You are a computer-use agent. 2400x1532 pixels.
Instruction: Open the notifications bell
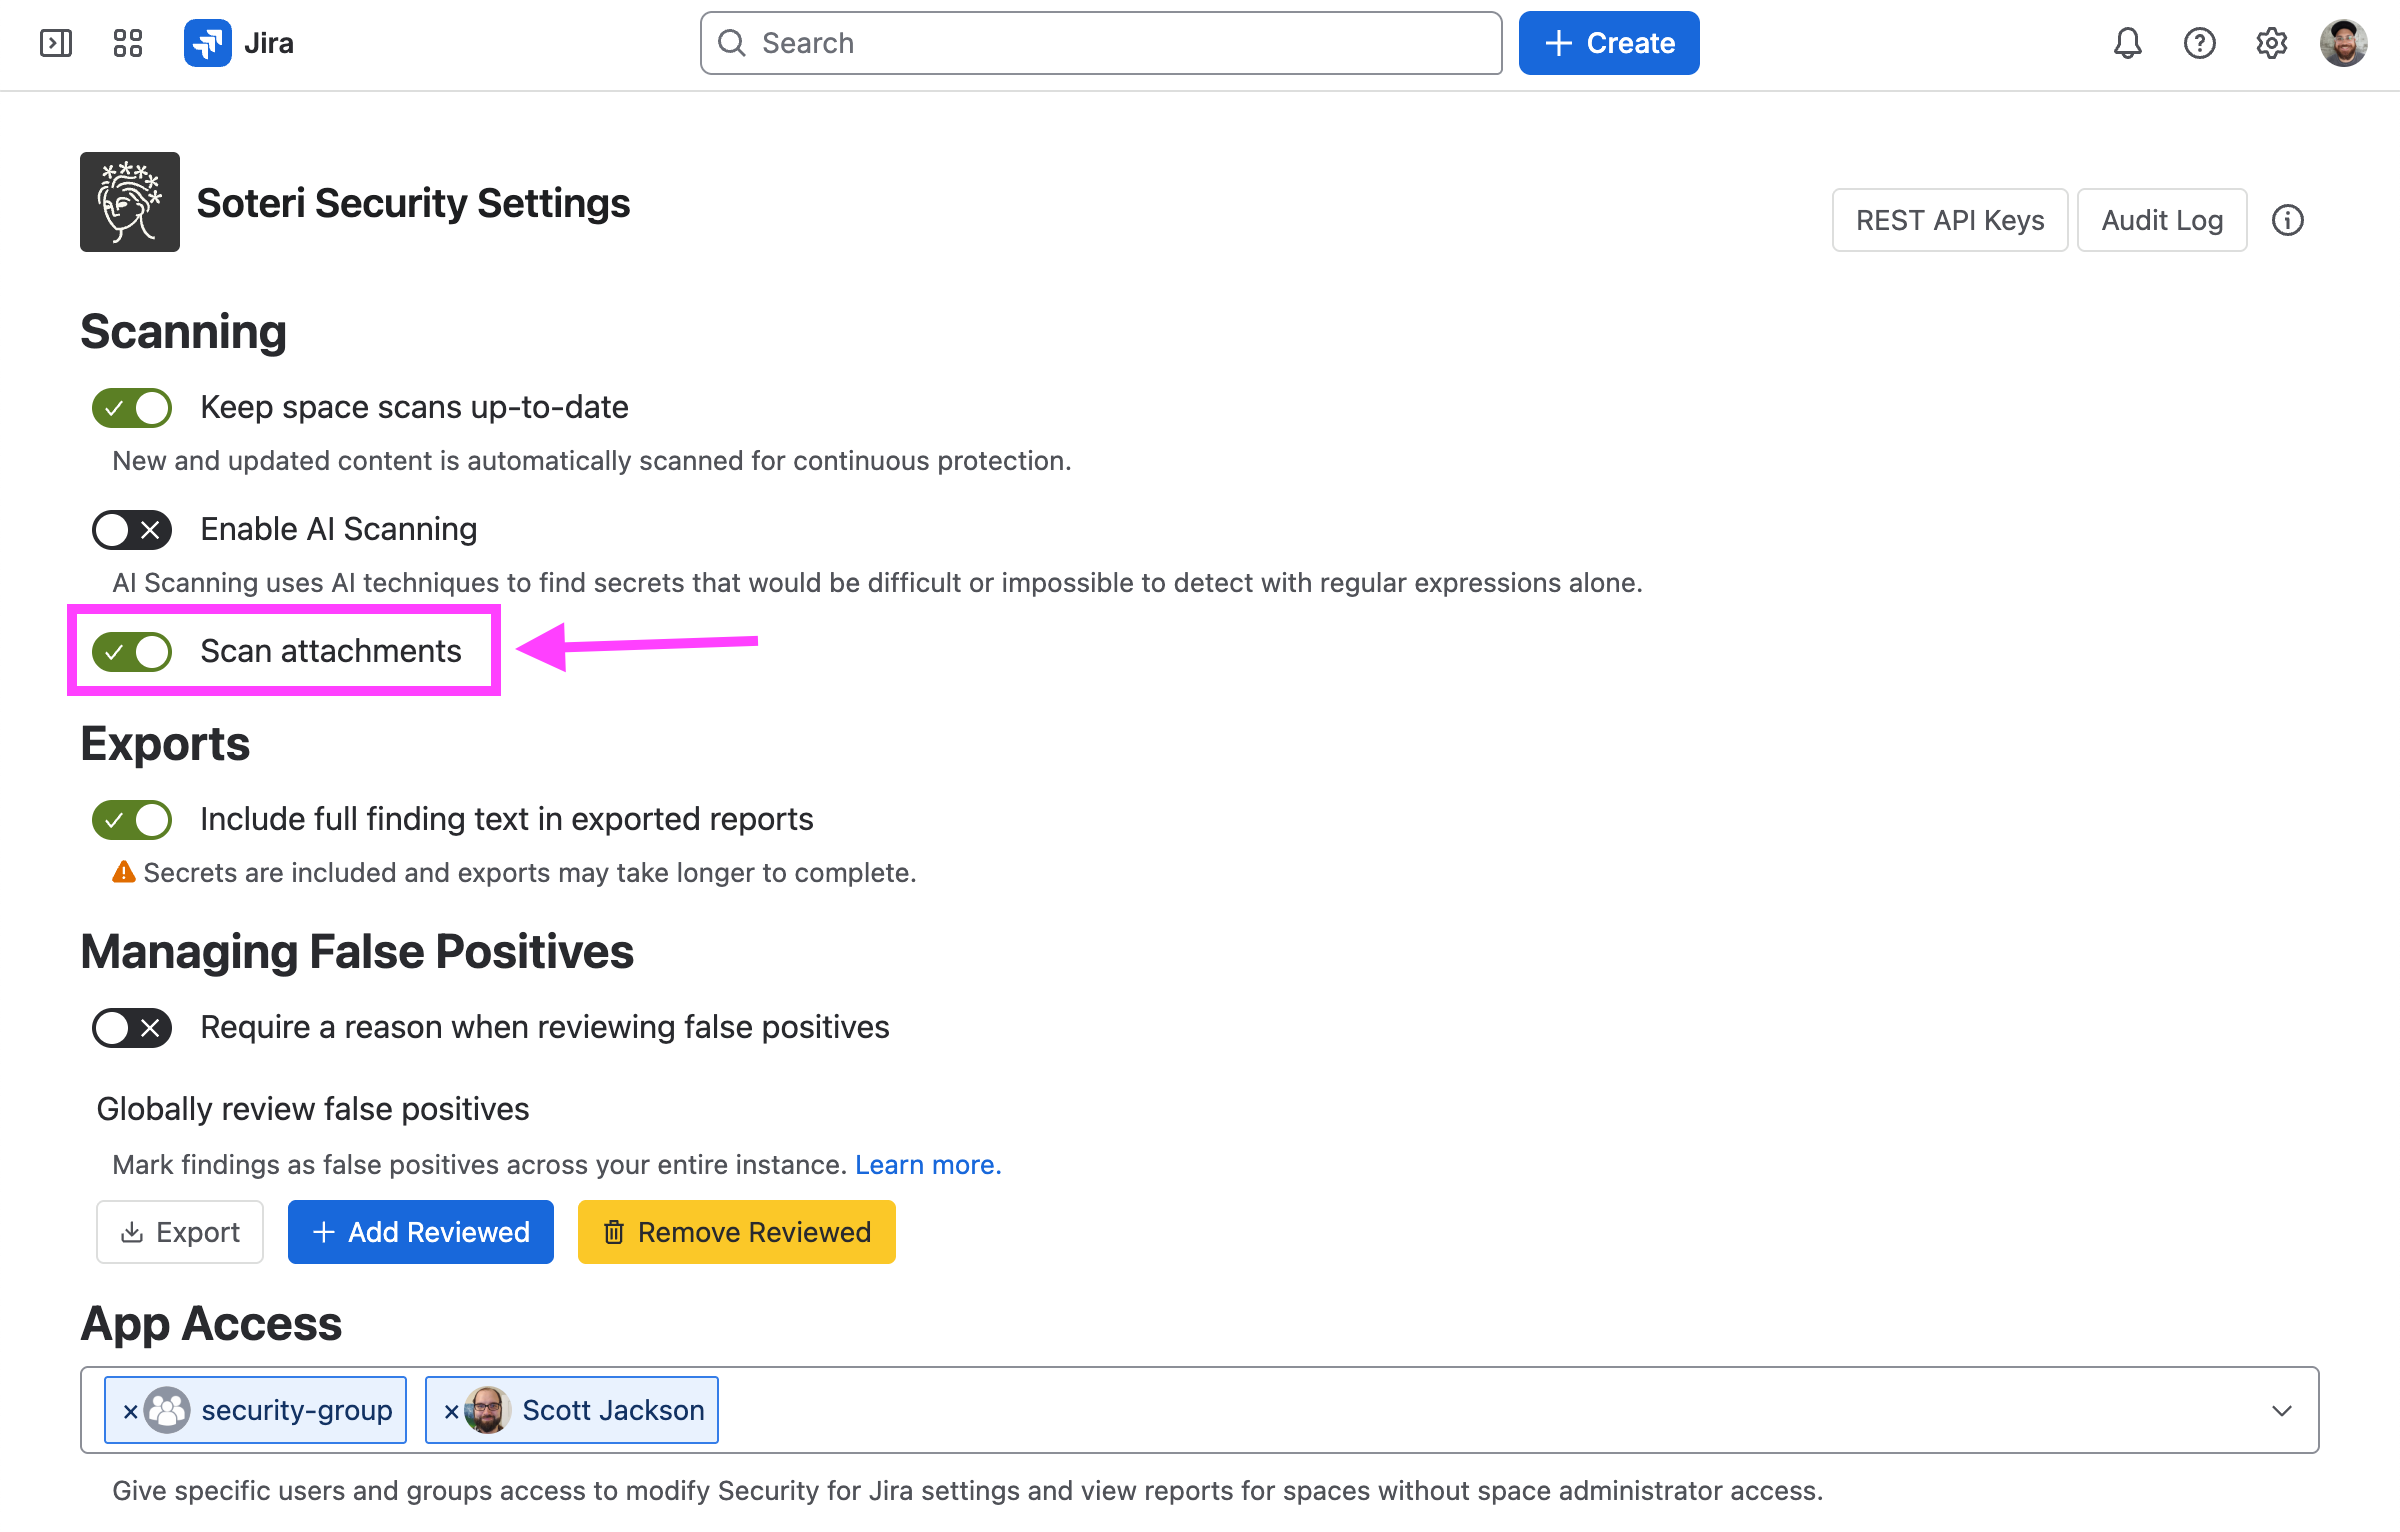tap(2127, 43)
